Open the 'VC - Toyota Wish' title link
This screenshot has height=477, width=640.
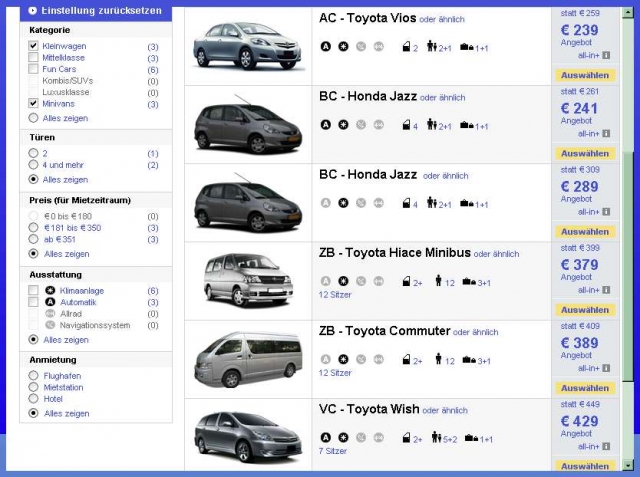pyautogui.click(x=369, y=409)
